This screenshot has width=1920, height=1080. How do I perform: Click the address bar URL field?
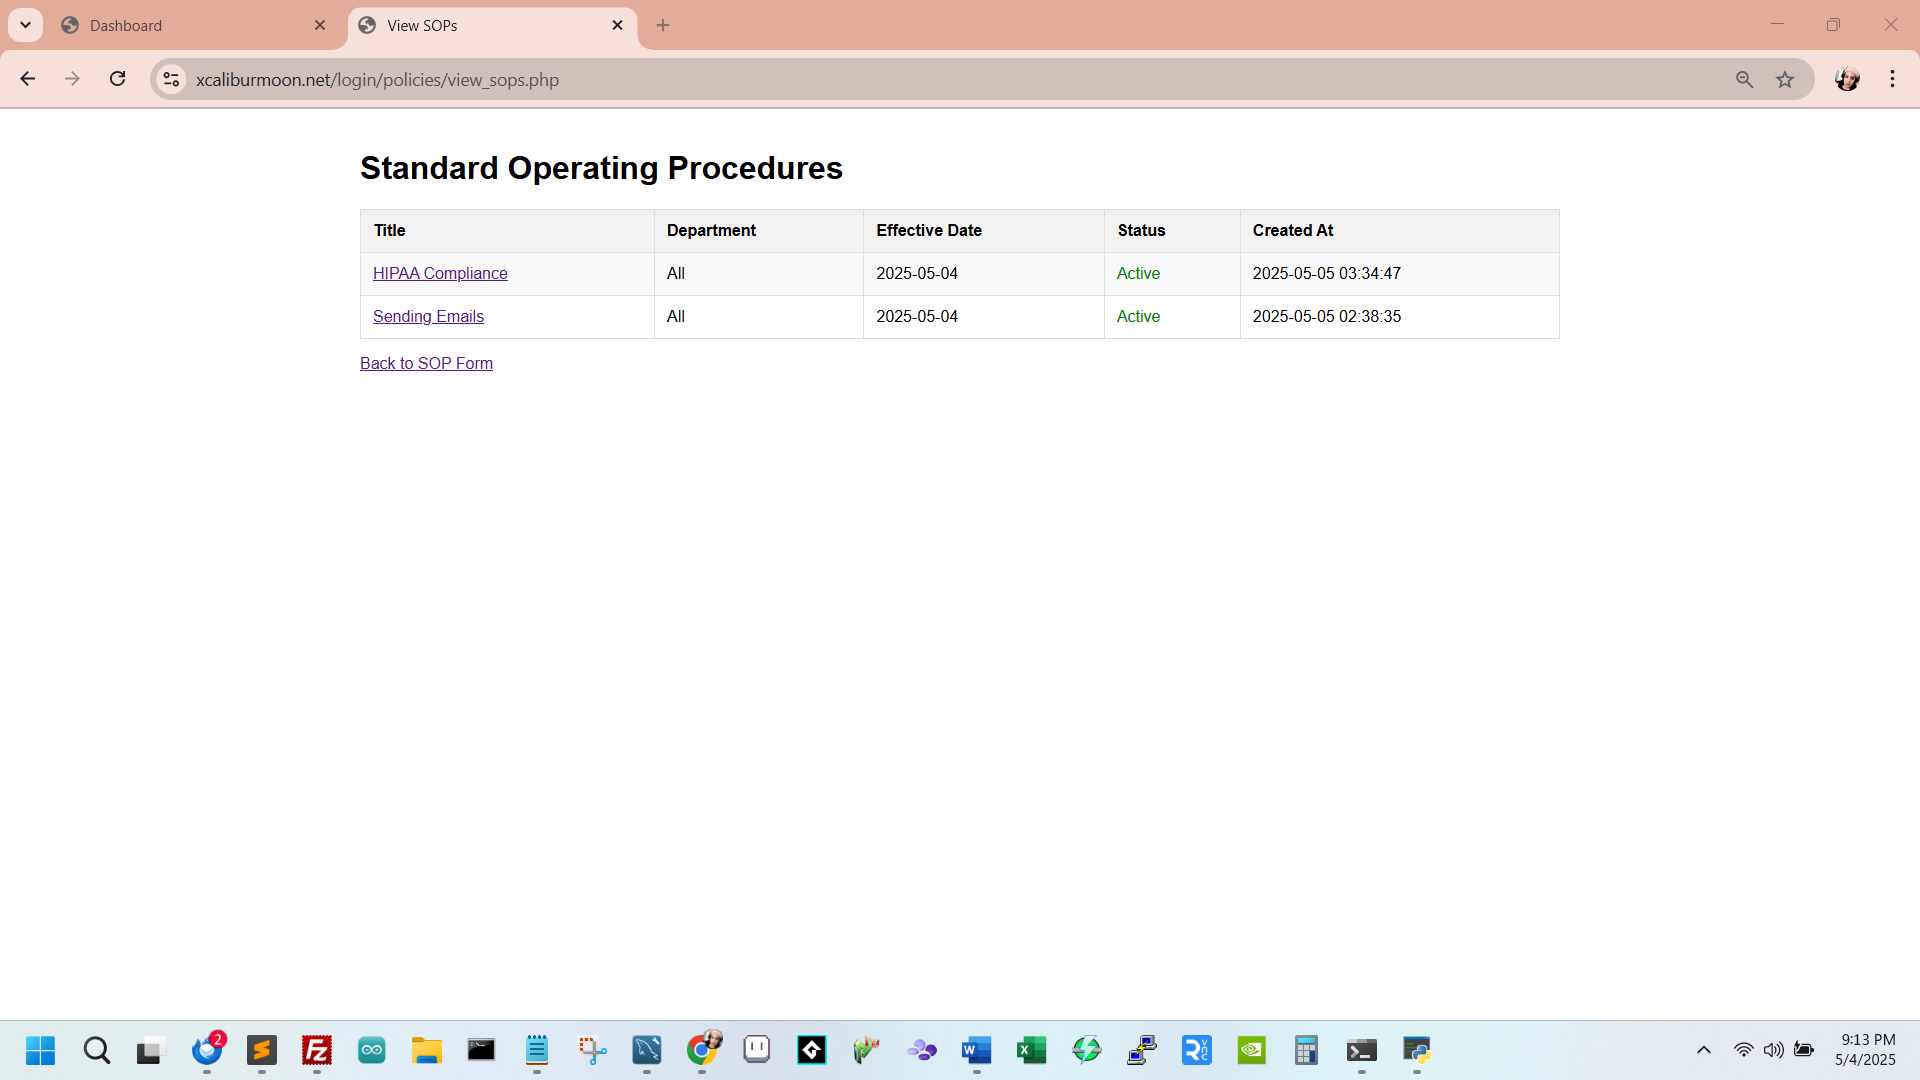coord(900,80)
